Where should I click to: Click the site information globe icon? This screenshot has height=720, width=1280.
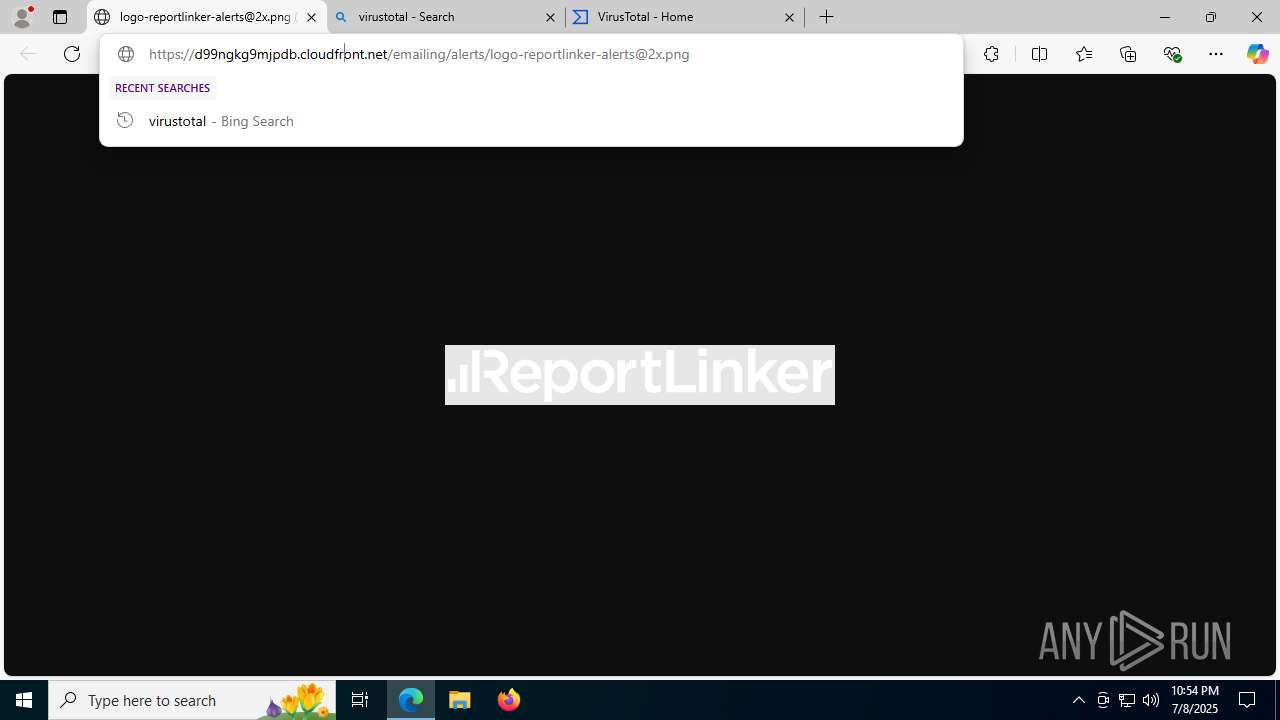[x=126, y=54]
